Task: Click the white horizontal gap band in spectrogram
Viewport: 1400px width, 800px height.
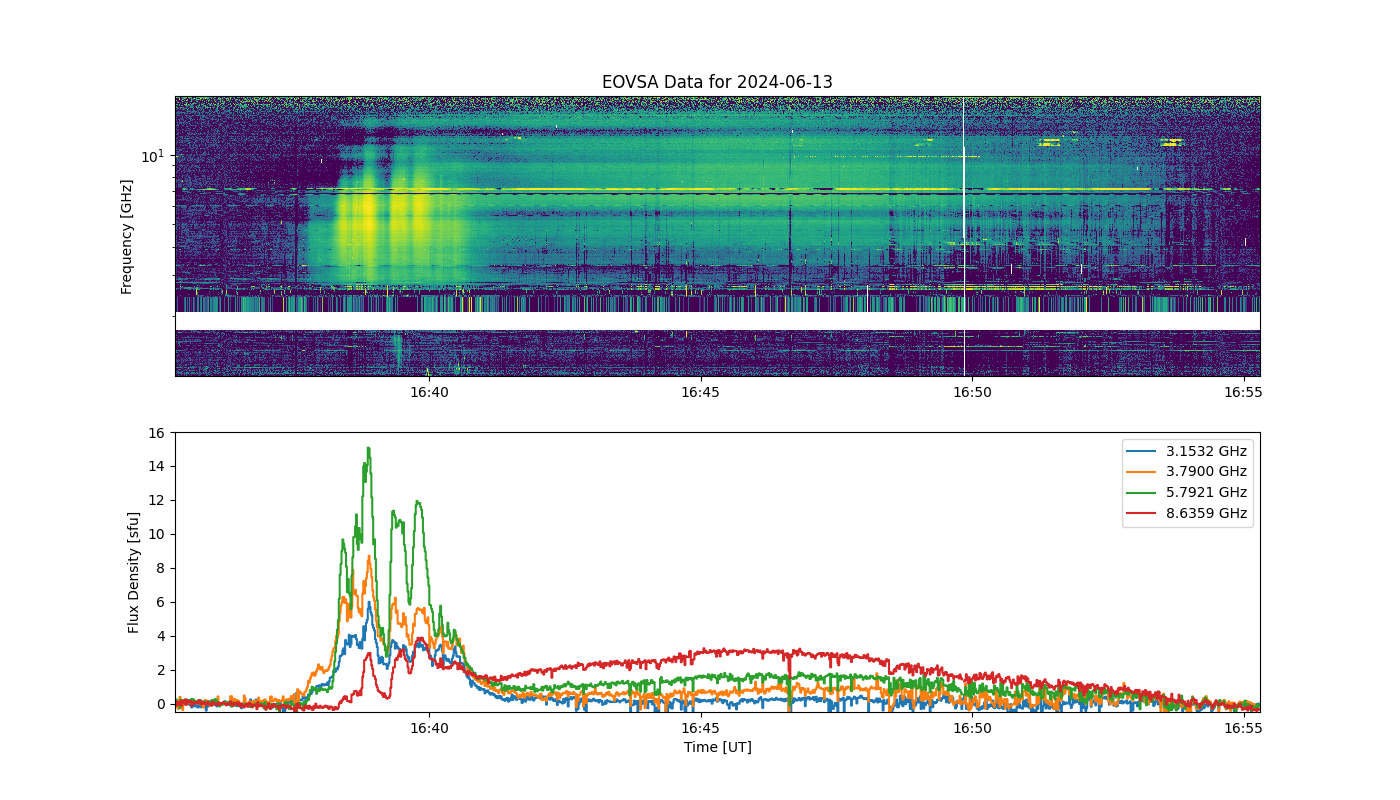Action: coord(717,321)
